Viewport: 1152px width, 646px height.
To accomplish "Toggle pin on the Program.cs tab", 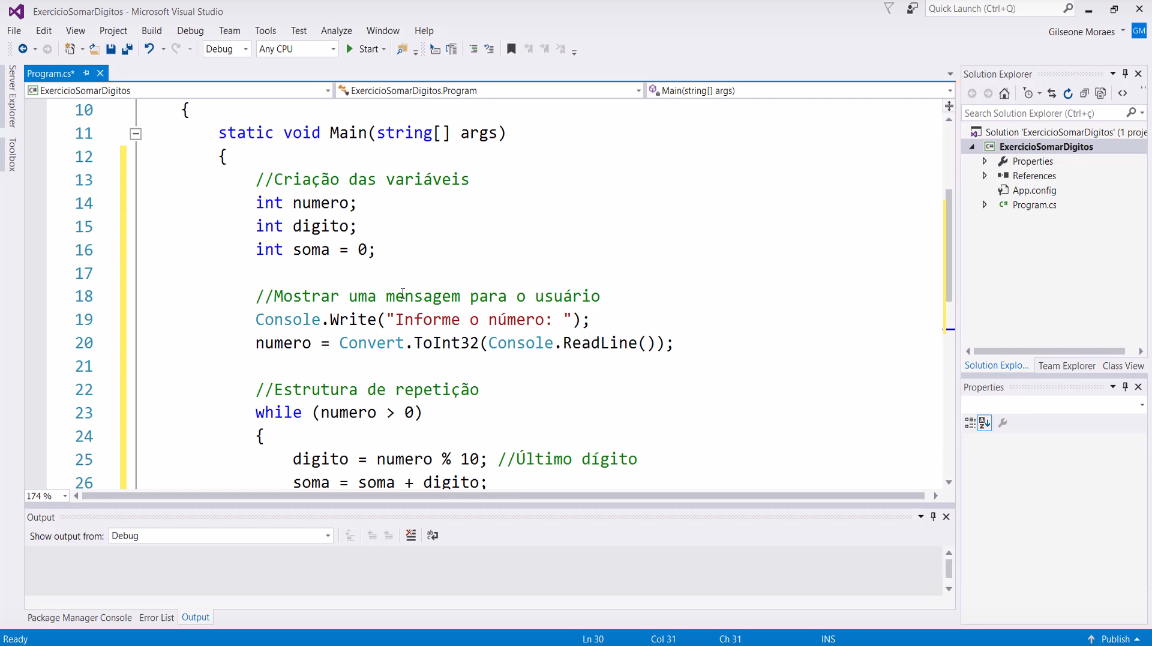I will point(87,73).
